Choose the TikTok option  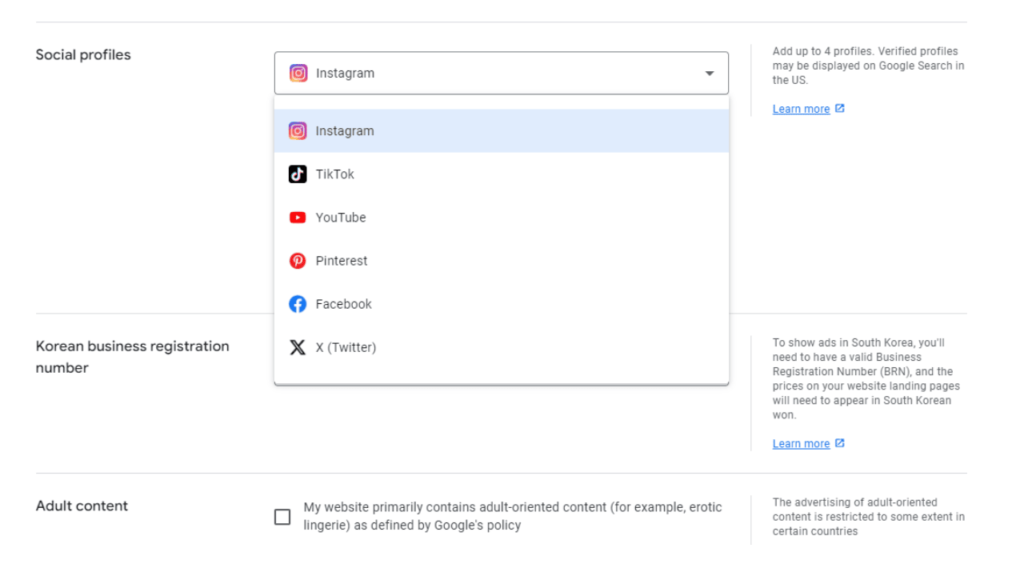pyautogui.click(x=502, y=174)
